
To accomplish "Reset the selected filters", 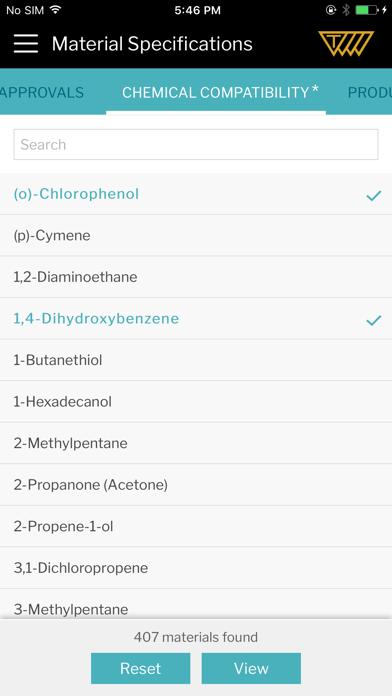I will click(141, 668).
